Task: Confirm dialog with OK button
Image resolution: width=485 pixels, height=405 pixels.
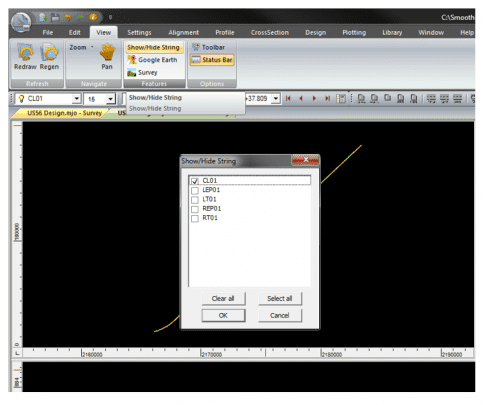Action: click(223, 315)
